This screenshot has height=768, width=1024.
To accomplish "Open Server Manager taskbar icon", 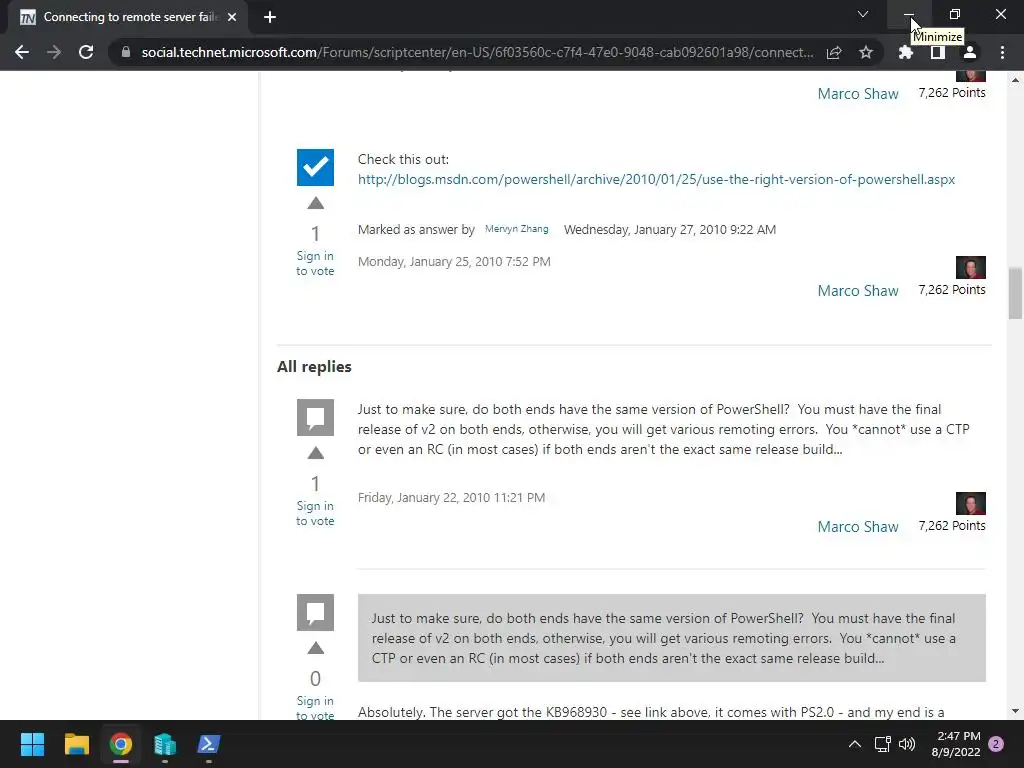I will coord(165,744).
